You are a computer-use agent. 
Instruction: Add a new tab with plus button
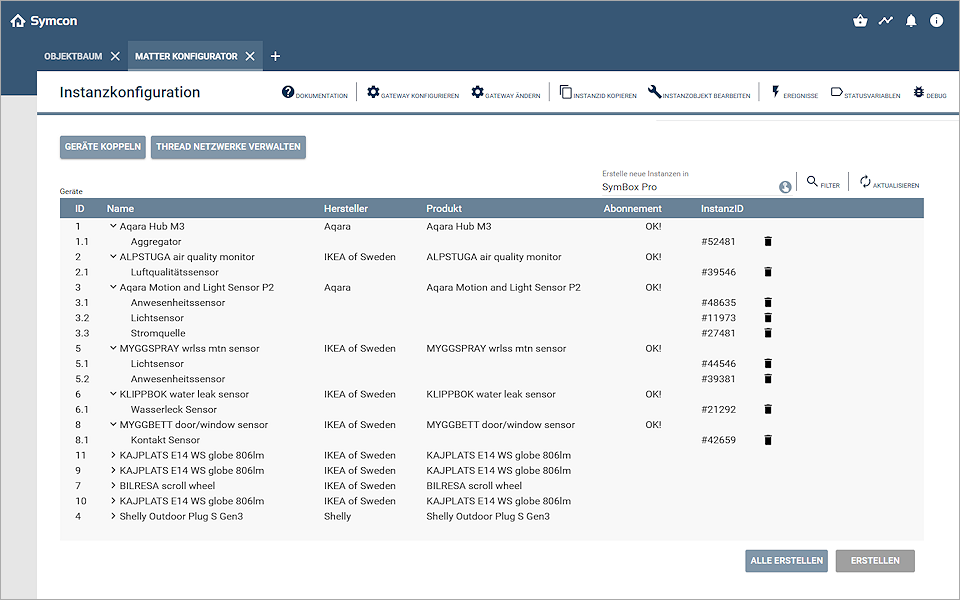click(276, 56)
